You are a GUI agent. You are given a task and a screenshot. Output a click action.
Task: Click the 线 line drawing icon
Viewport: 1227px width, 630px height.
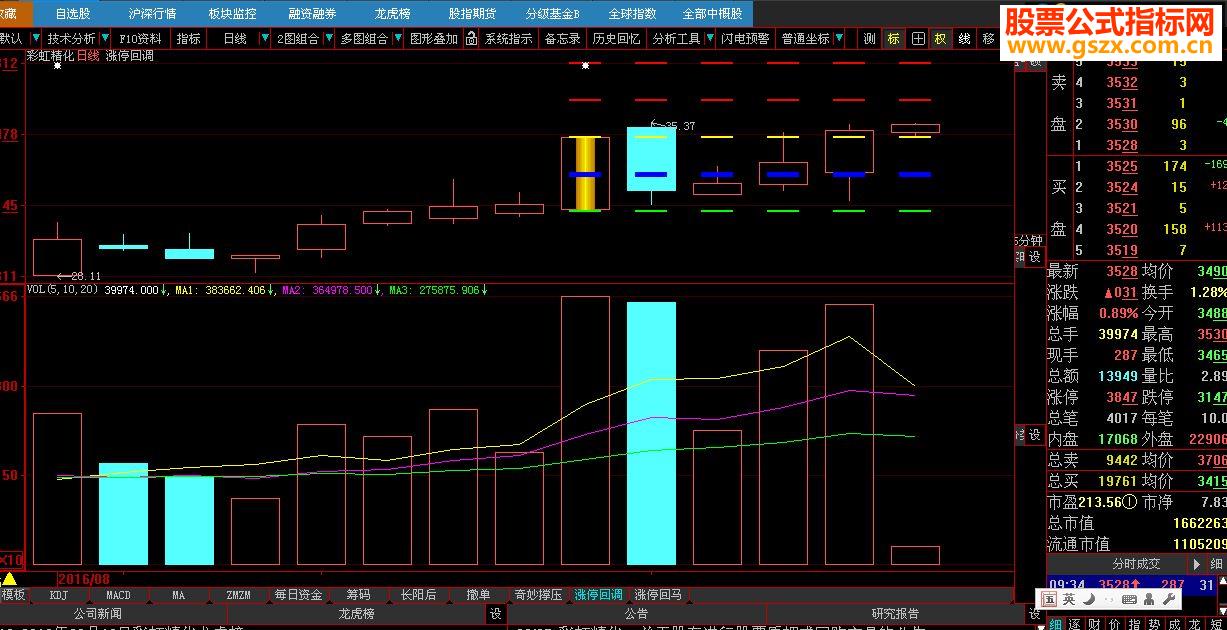click(964, 39)
